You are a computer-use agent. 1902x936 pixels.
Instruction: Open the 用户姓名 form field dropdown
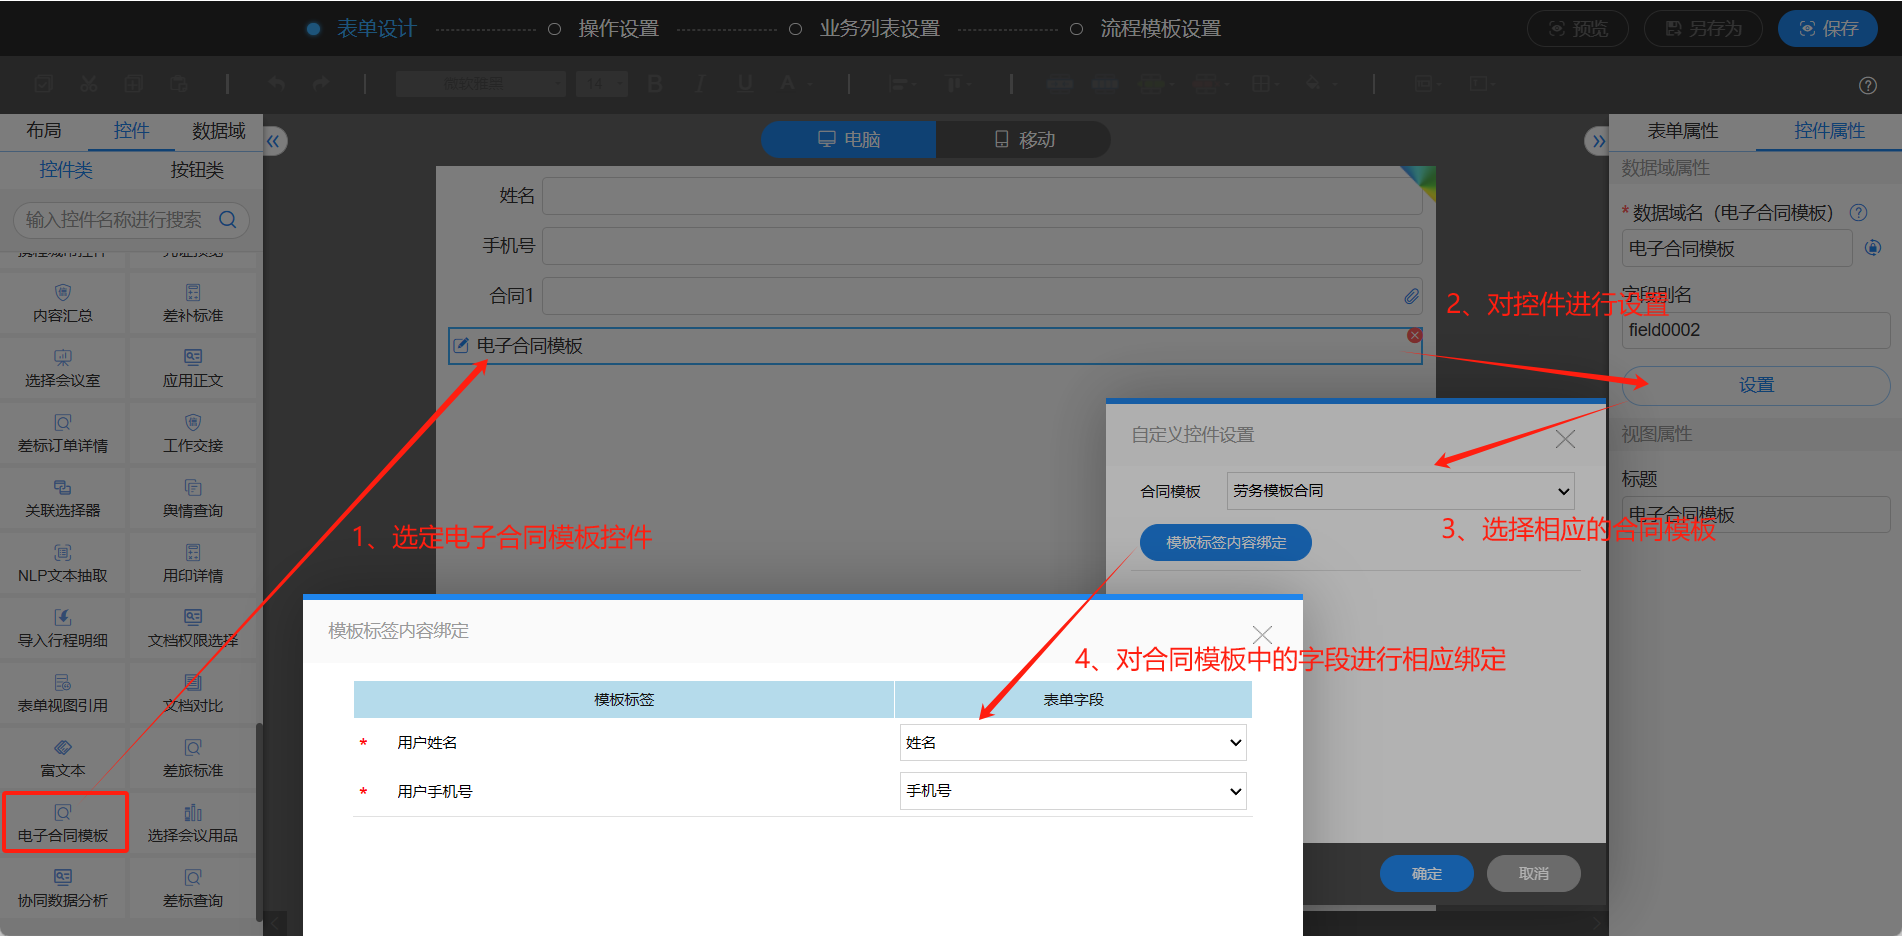[x=1073, y=742]
